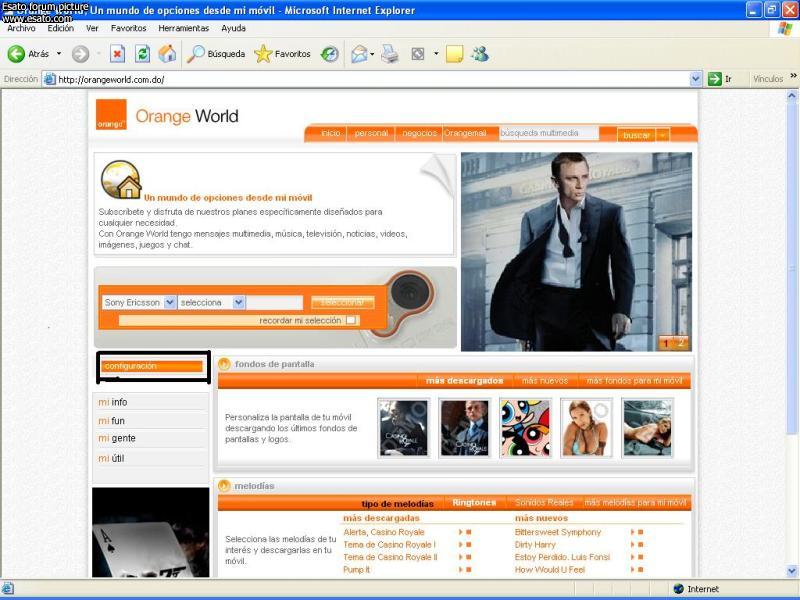Open the Sony Ericsson brand dropdown
The image size is (800, 600).
coord(170,303)
